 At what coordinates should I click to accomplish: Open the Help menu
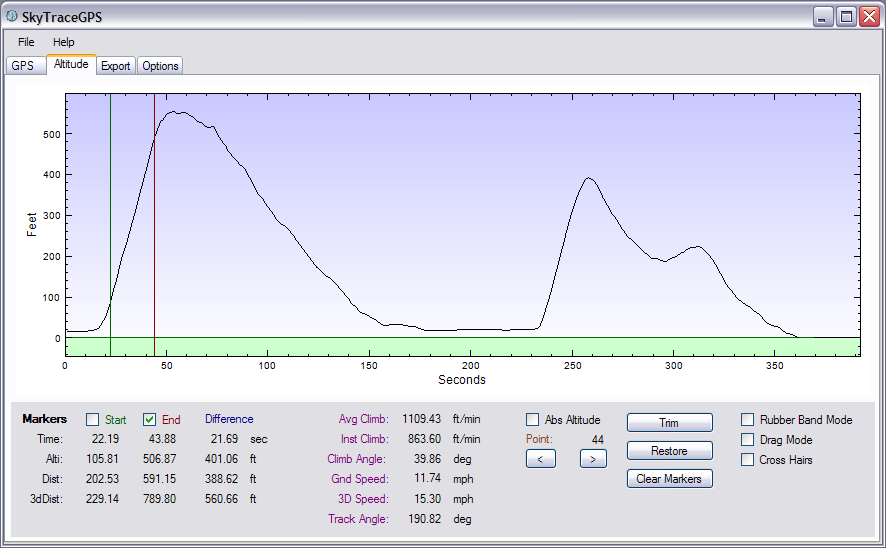tap(63, 42)
